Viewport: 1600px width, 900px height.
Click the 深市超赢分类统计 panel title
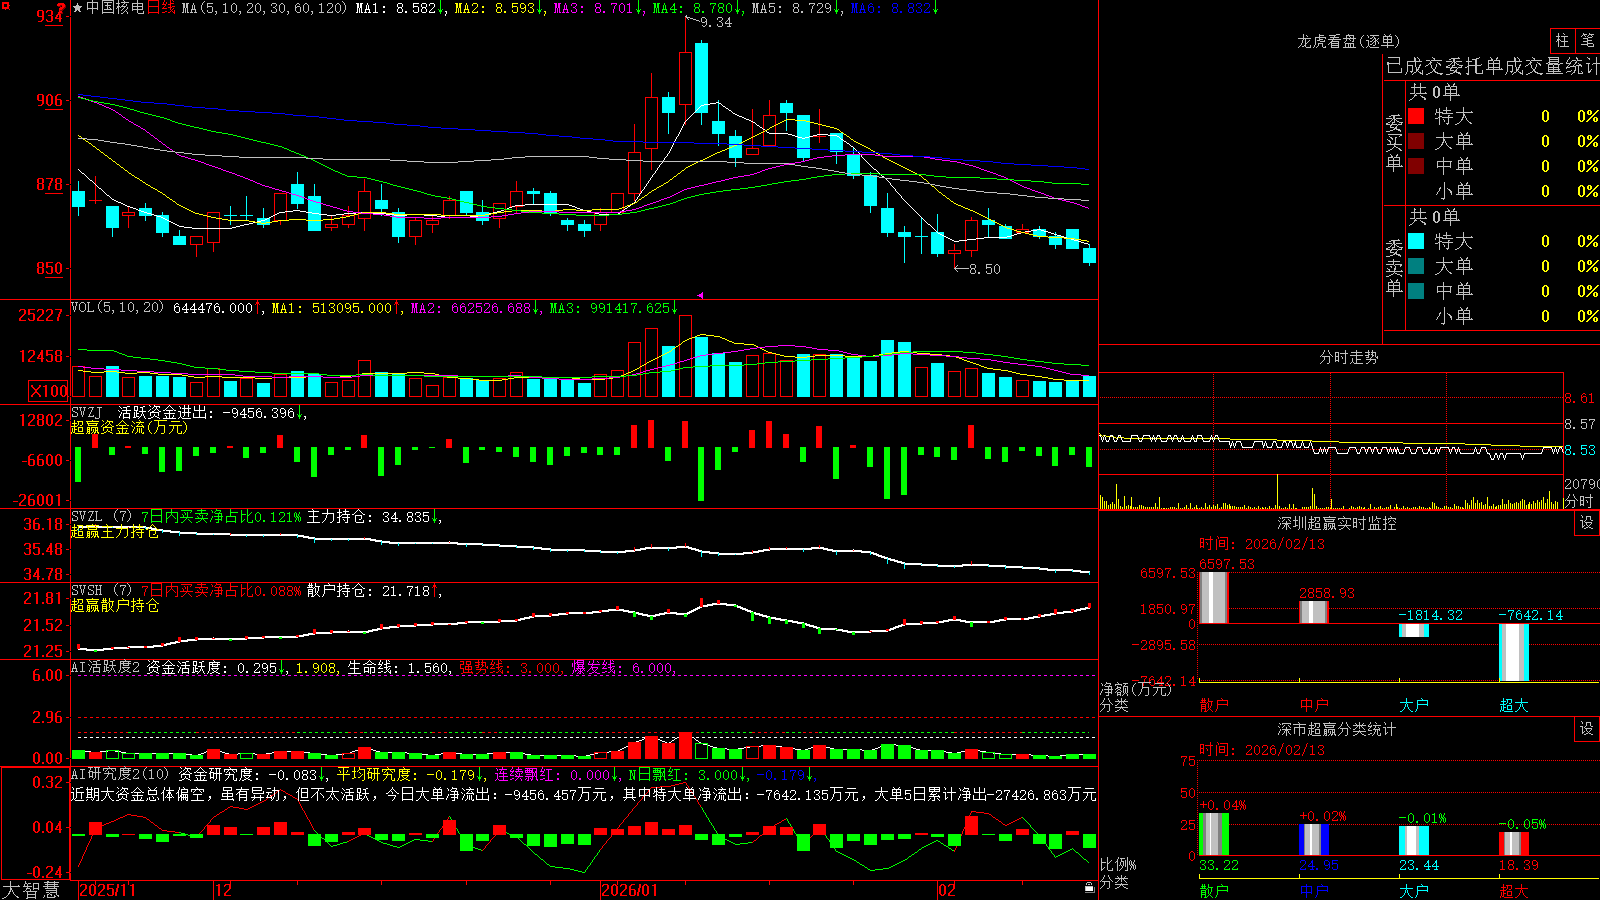(1337, 729)
